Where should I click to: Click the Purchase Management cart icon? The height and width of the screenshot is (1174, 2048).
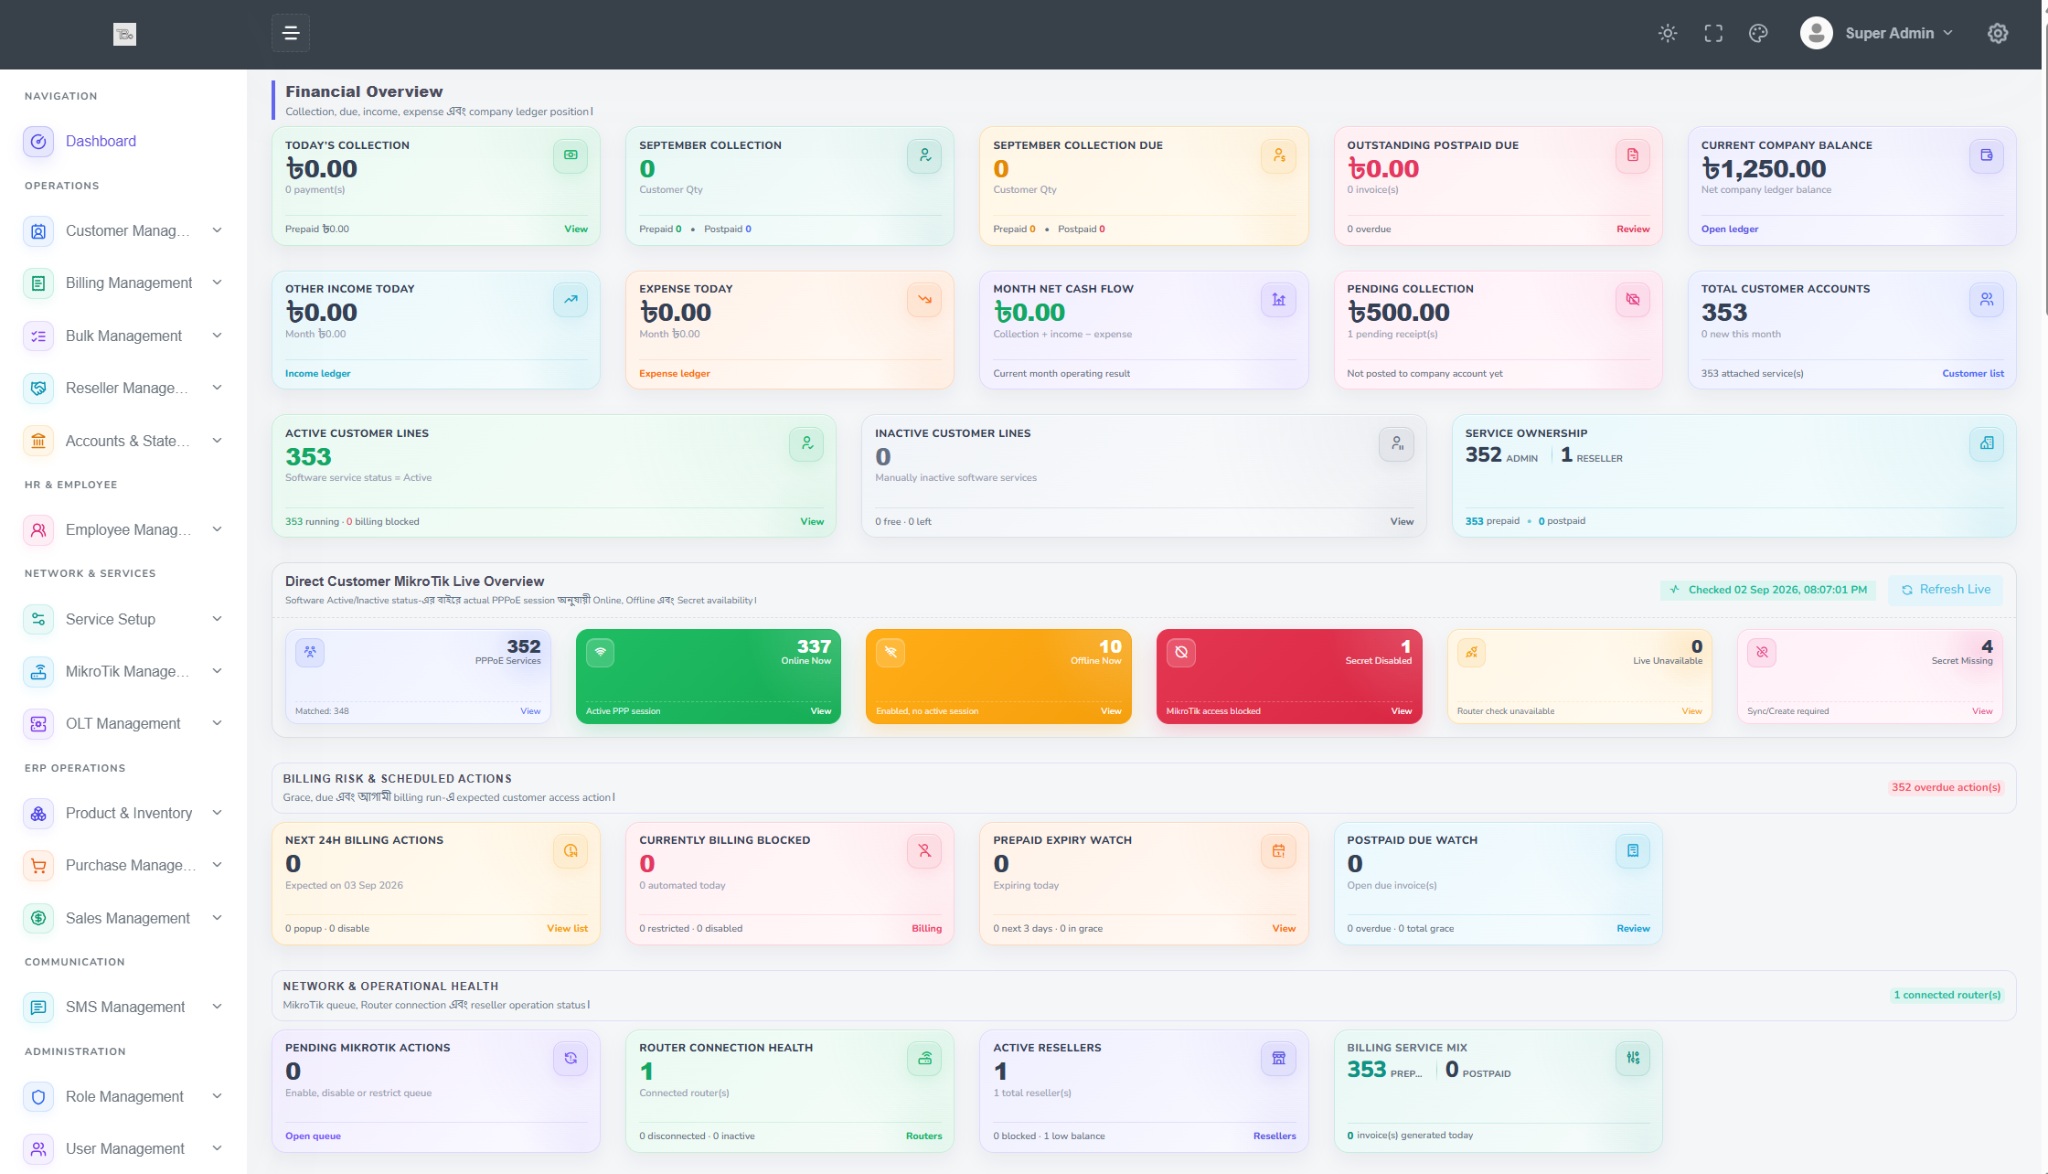pos(38,865)
